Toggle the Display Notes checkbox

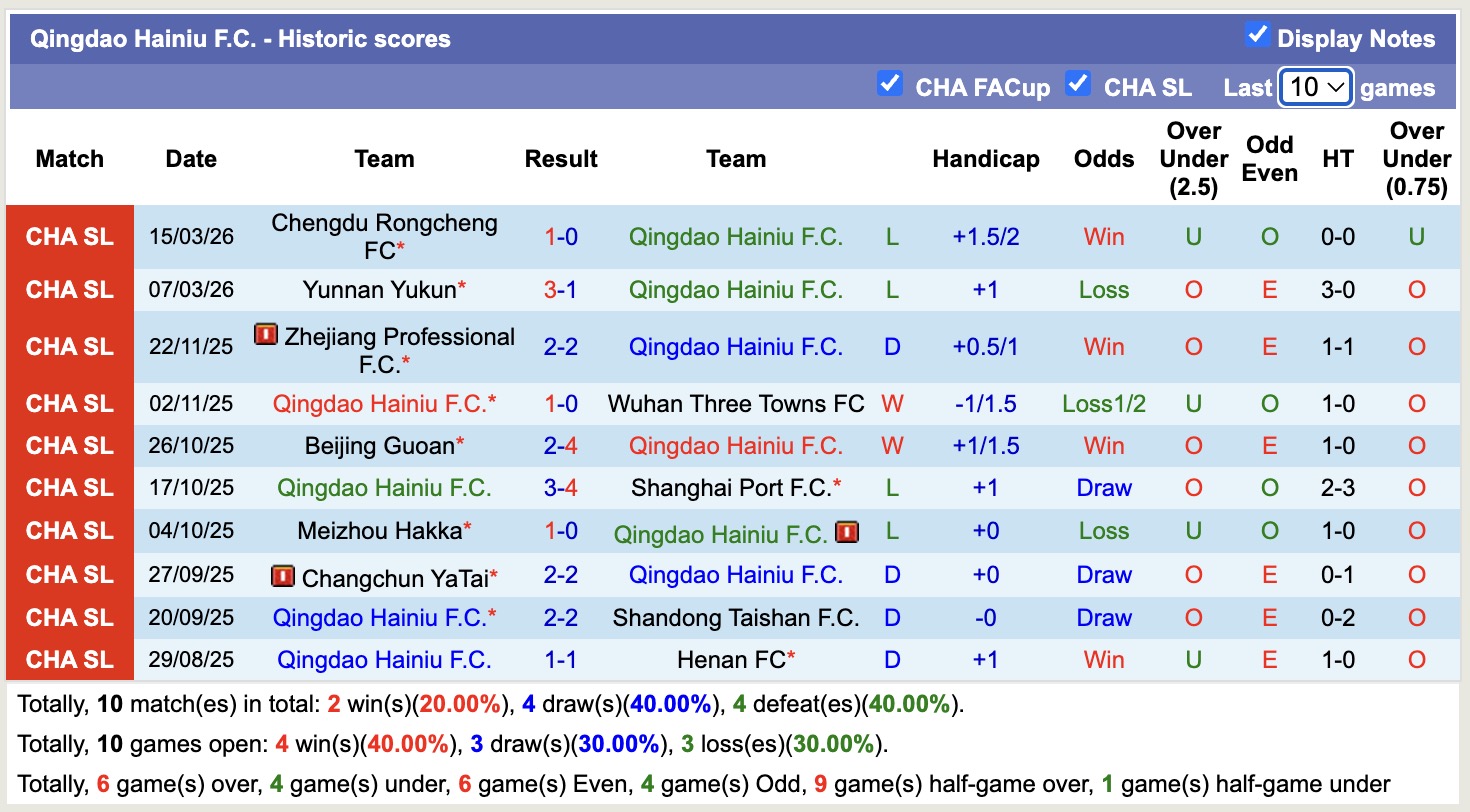(1257, 35)
